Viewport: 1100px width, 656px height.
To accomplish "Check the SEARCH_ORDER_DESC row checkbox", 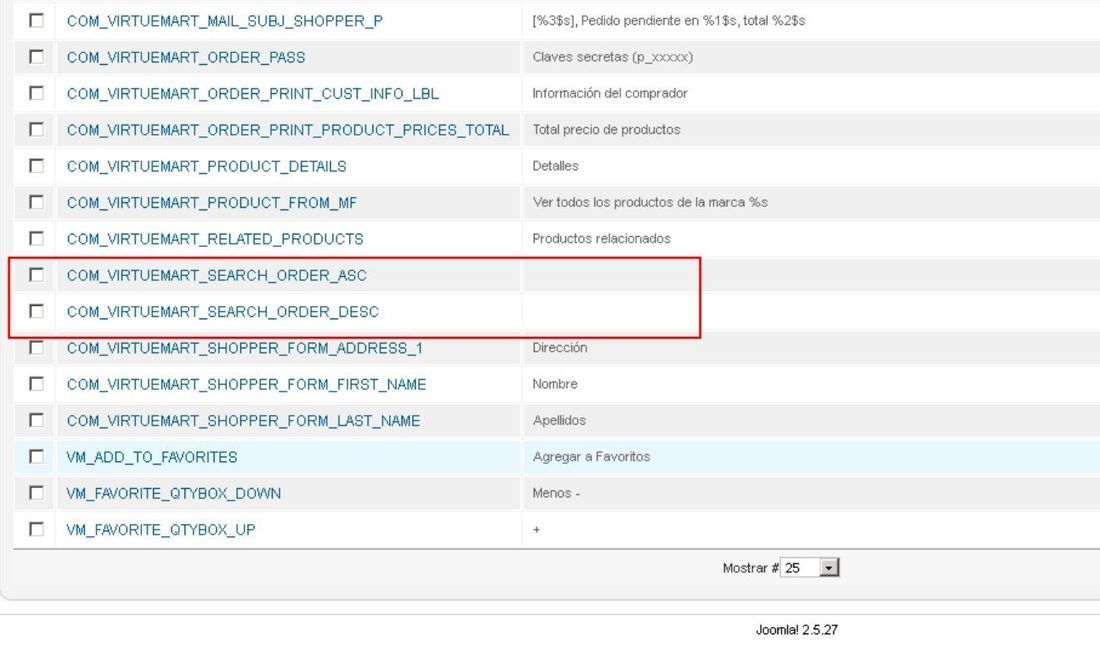I will click(36, 311).
